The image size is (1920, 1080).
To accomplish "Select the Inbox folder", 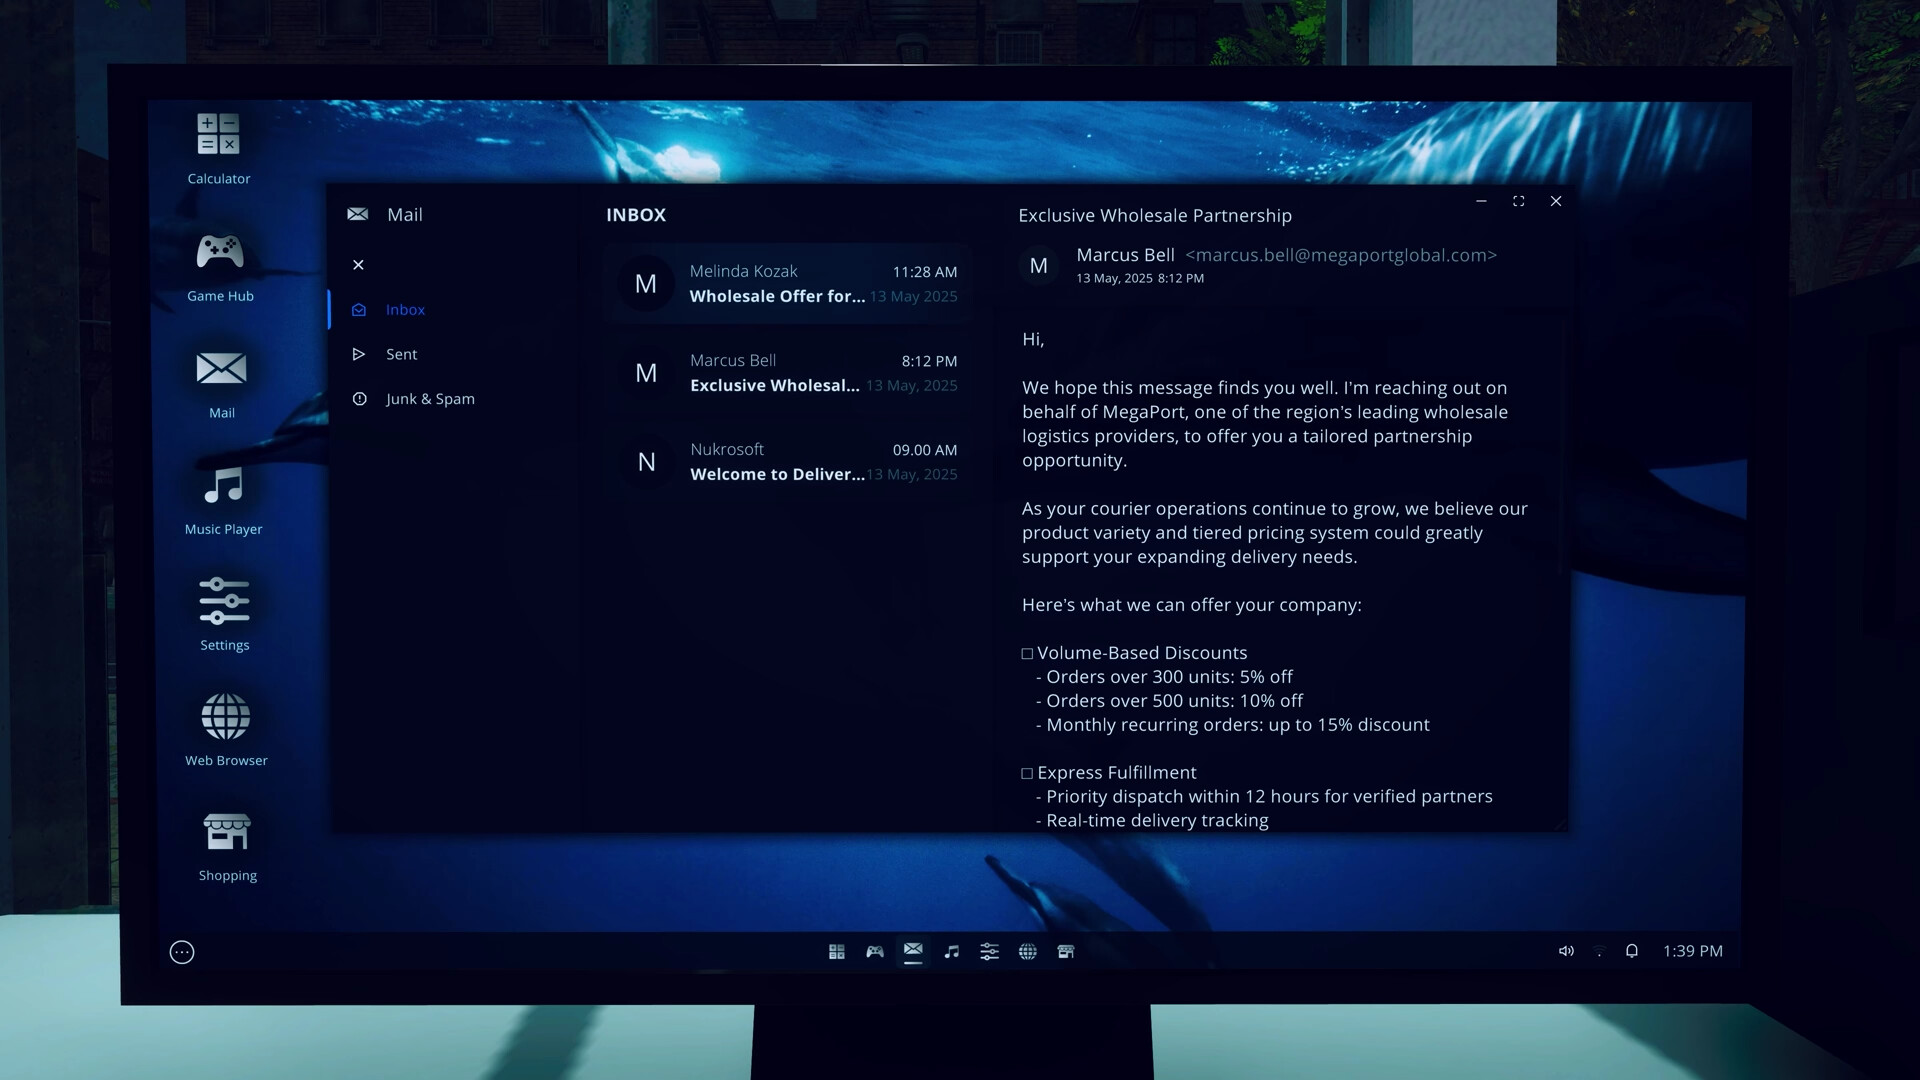I will (x=405, y=310).
